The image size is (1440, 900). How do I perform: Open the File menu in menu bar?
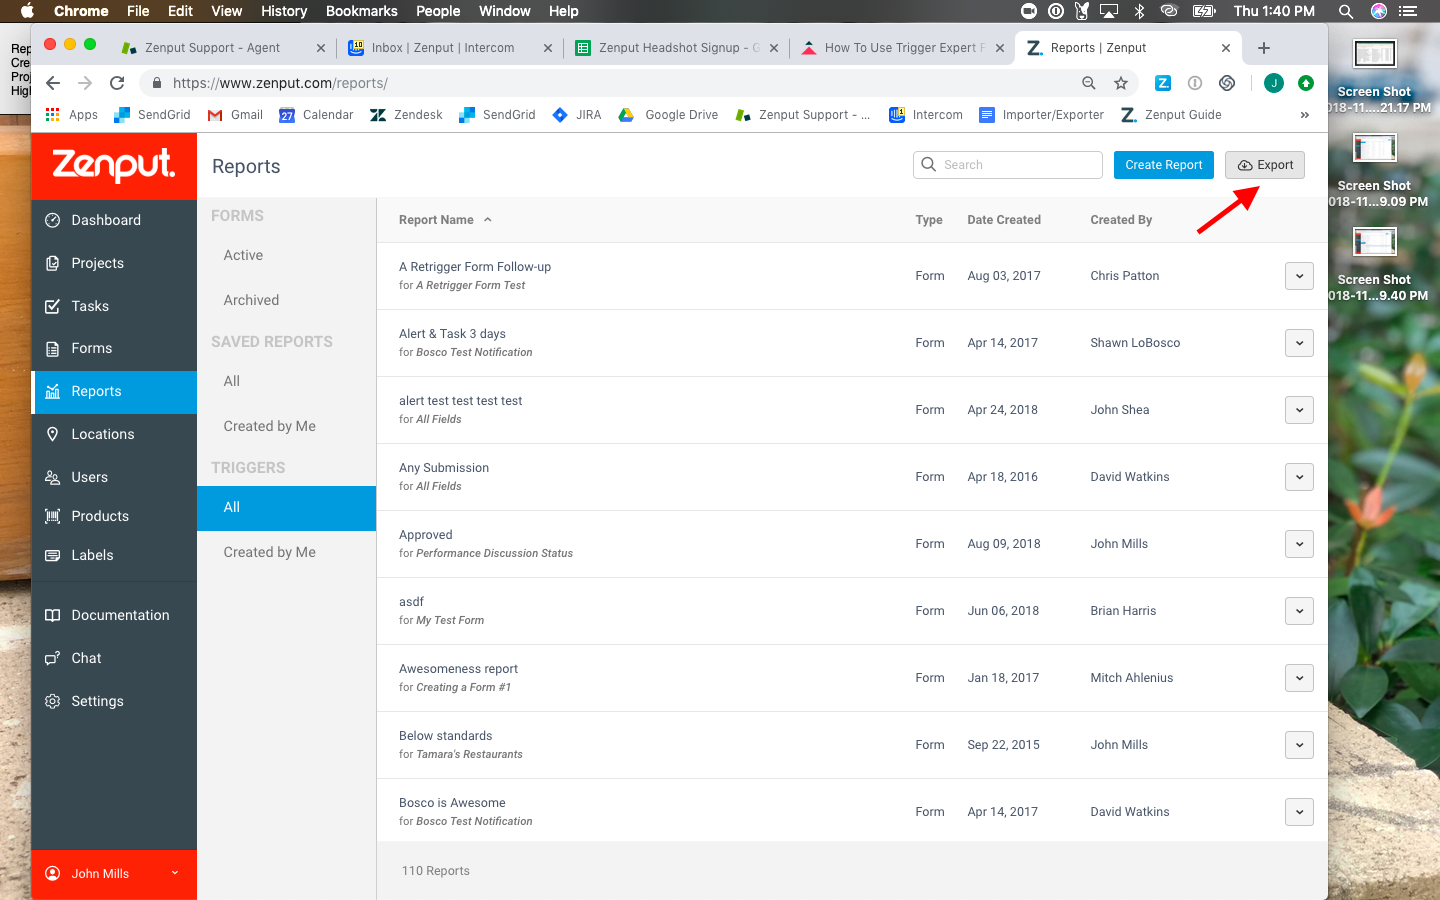(138, 11)
